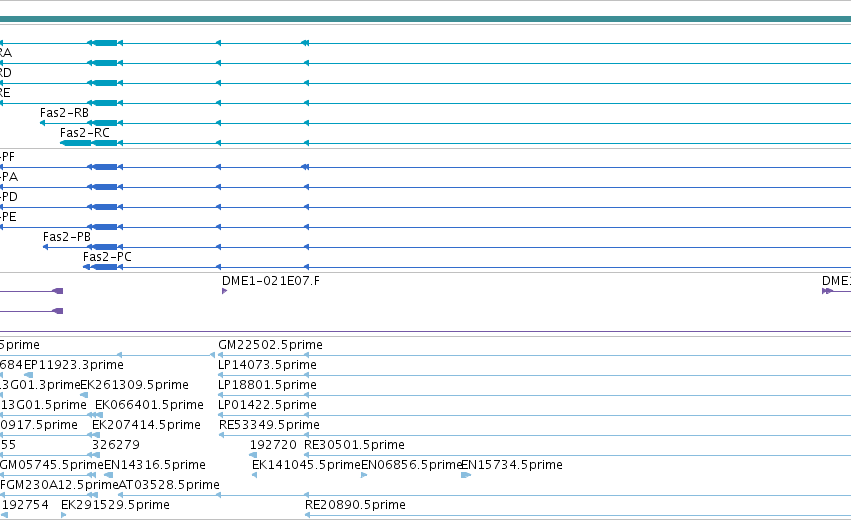Select the EN15734.5prime EST label
851x520 pixels.
512,465
